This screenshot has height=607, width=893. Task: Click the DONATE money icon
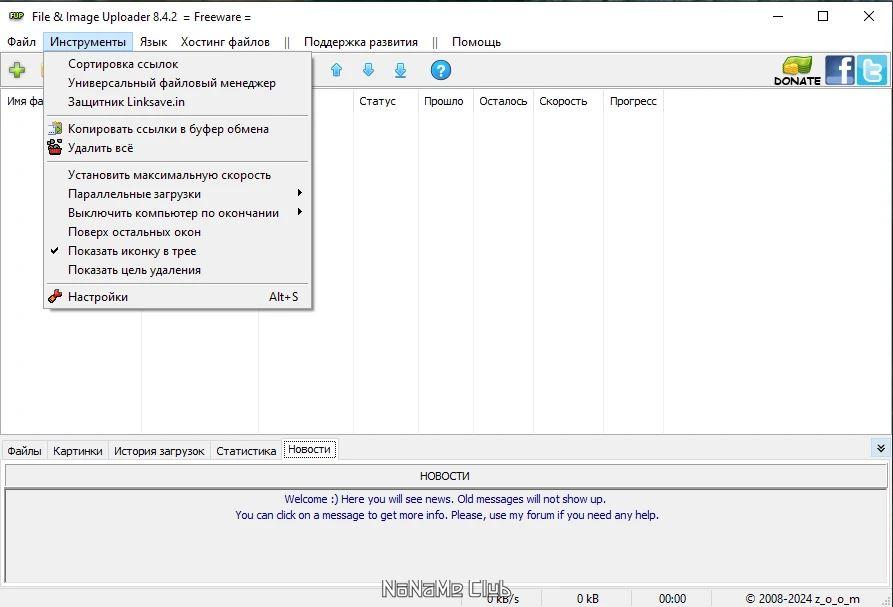(x=797, y=71)
